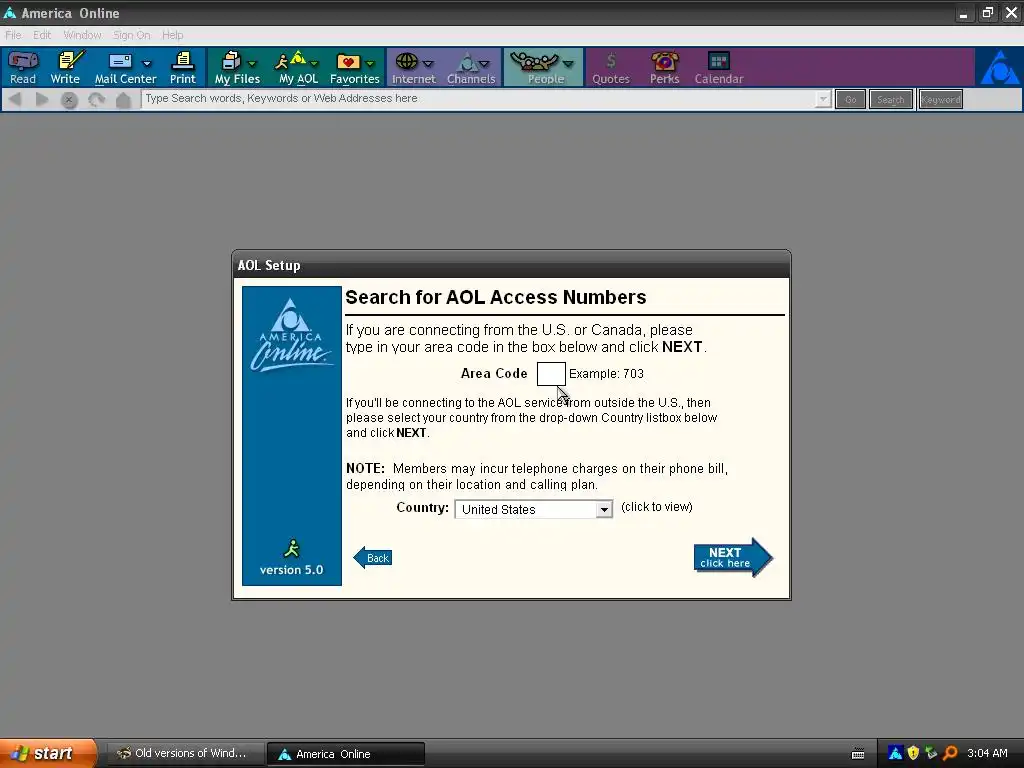The width and height of the screenshot is (1024, 768).
Task: Click the AOL icon in the title bar
Action: point(10,12)
